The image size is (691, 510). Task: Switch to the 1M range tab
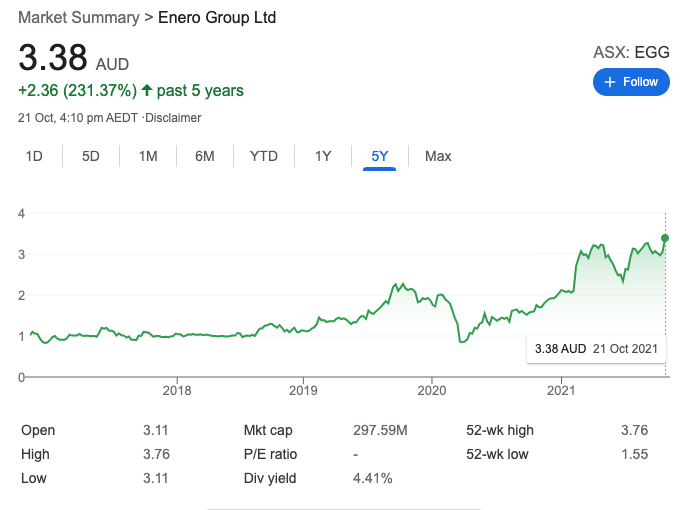(x=148, y=156)
